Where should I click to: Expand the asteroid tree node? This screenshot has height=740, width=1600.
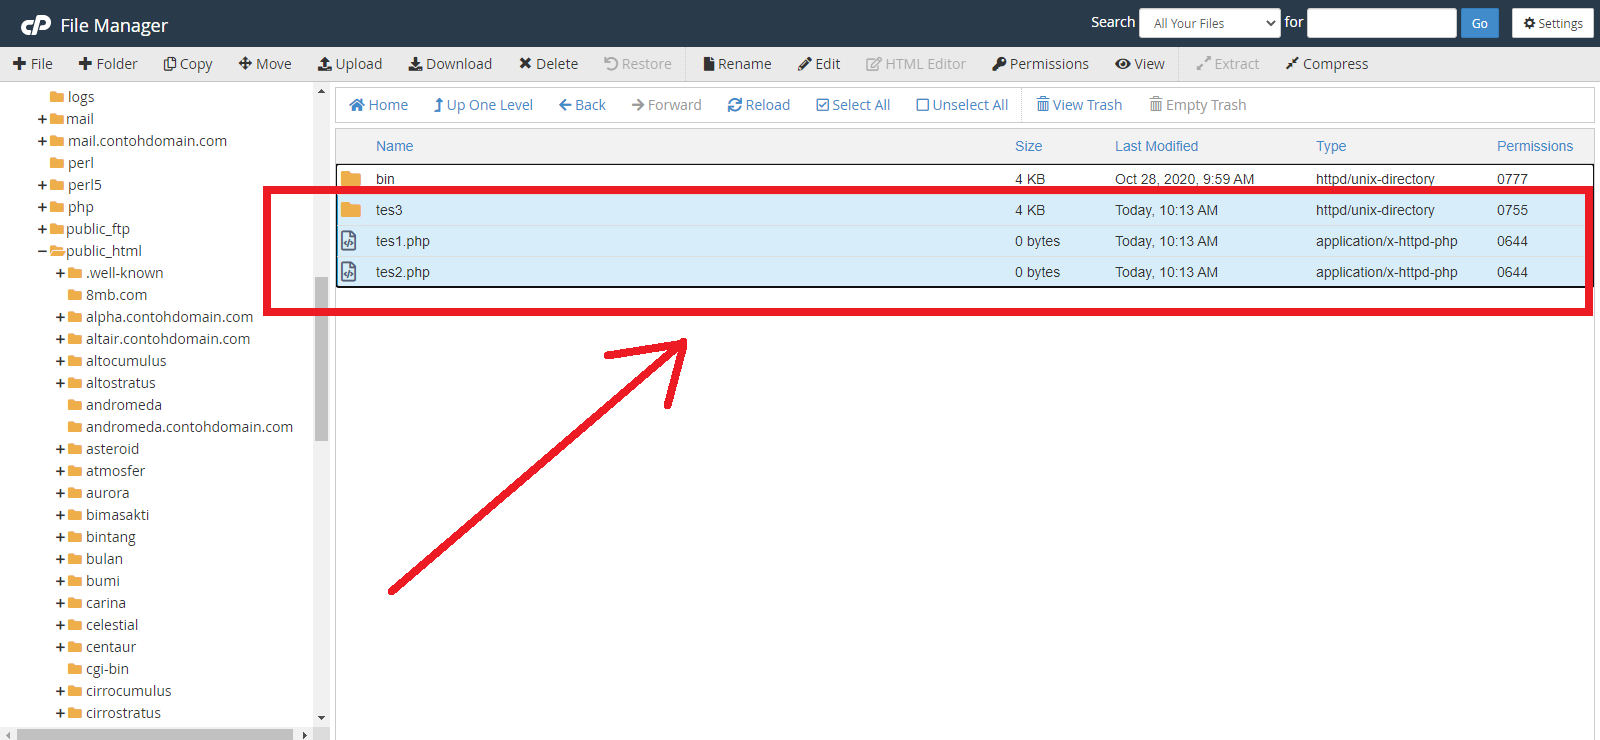click(x=60, y=449)
